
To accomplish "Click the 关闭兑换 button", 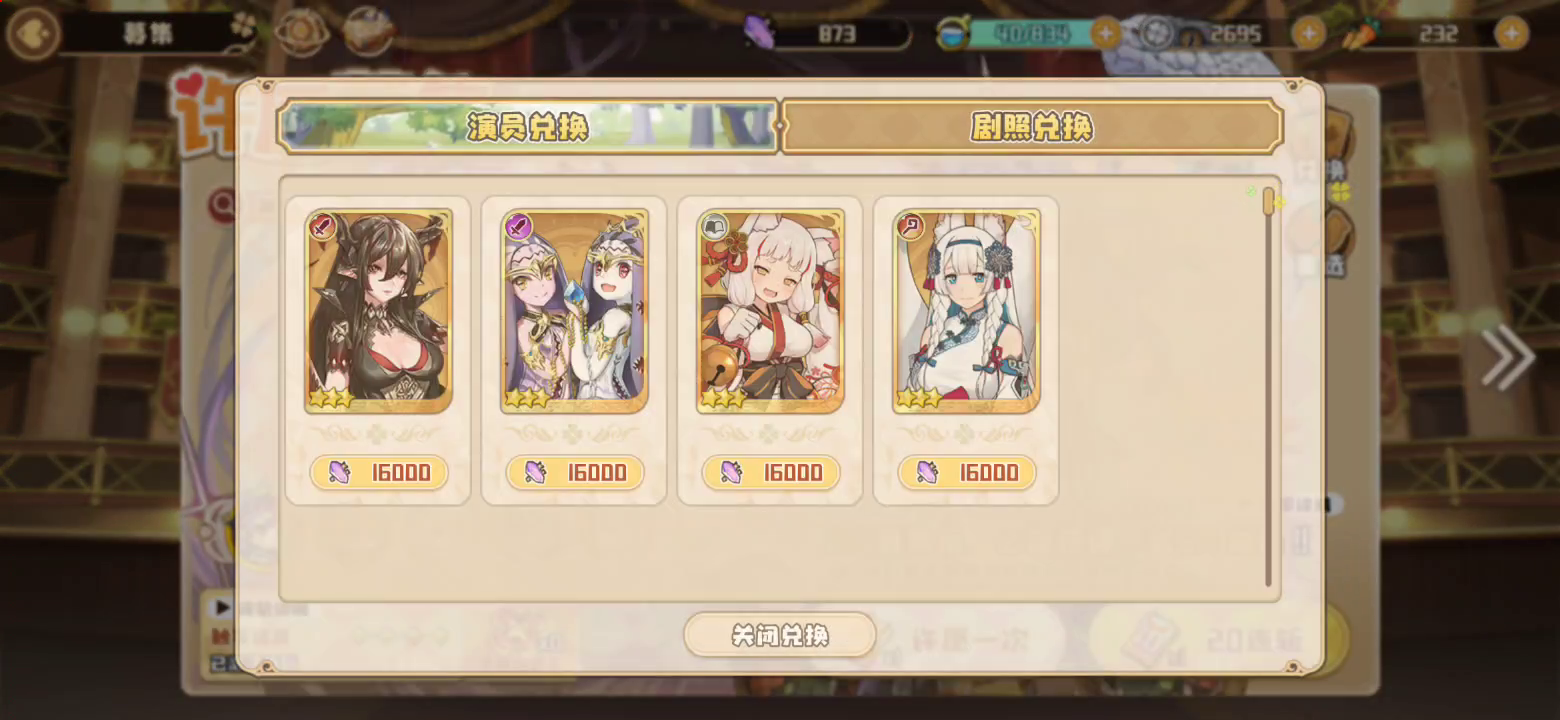I will pos(780,635).
